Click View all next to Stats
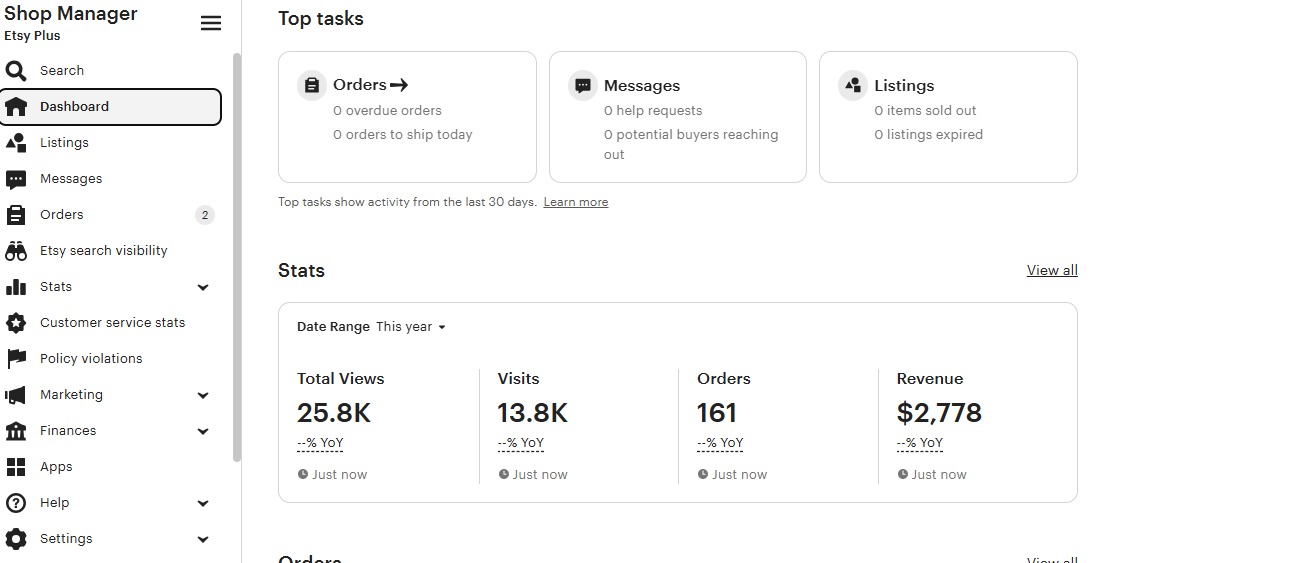Viewport: 1301px width, 563px height. (x=1052, y=270)
